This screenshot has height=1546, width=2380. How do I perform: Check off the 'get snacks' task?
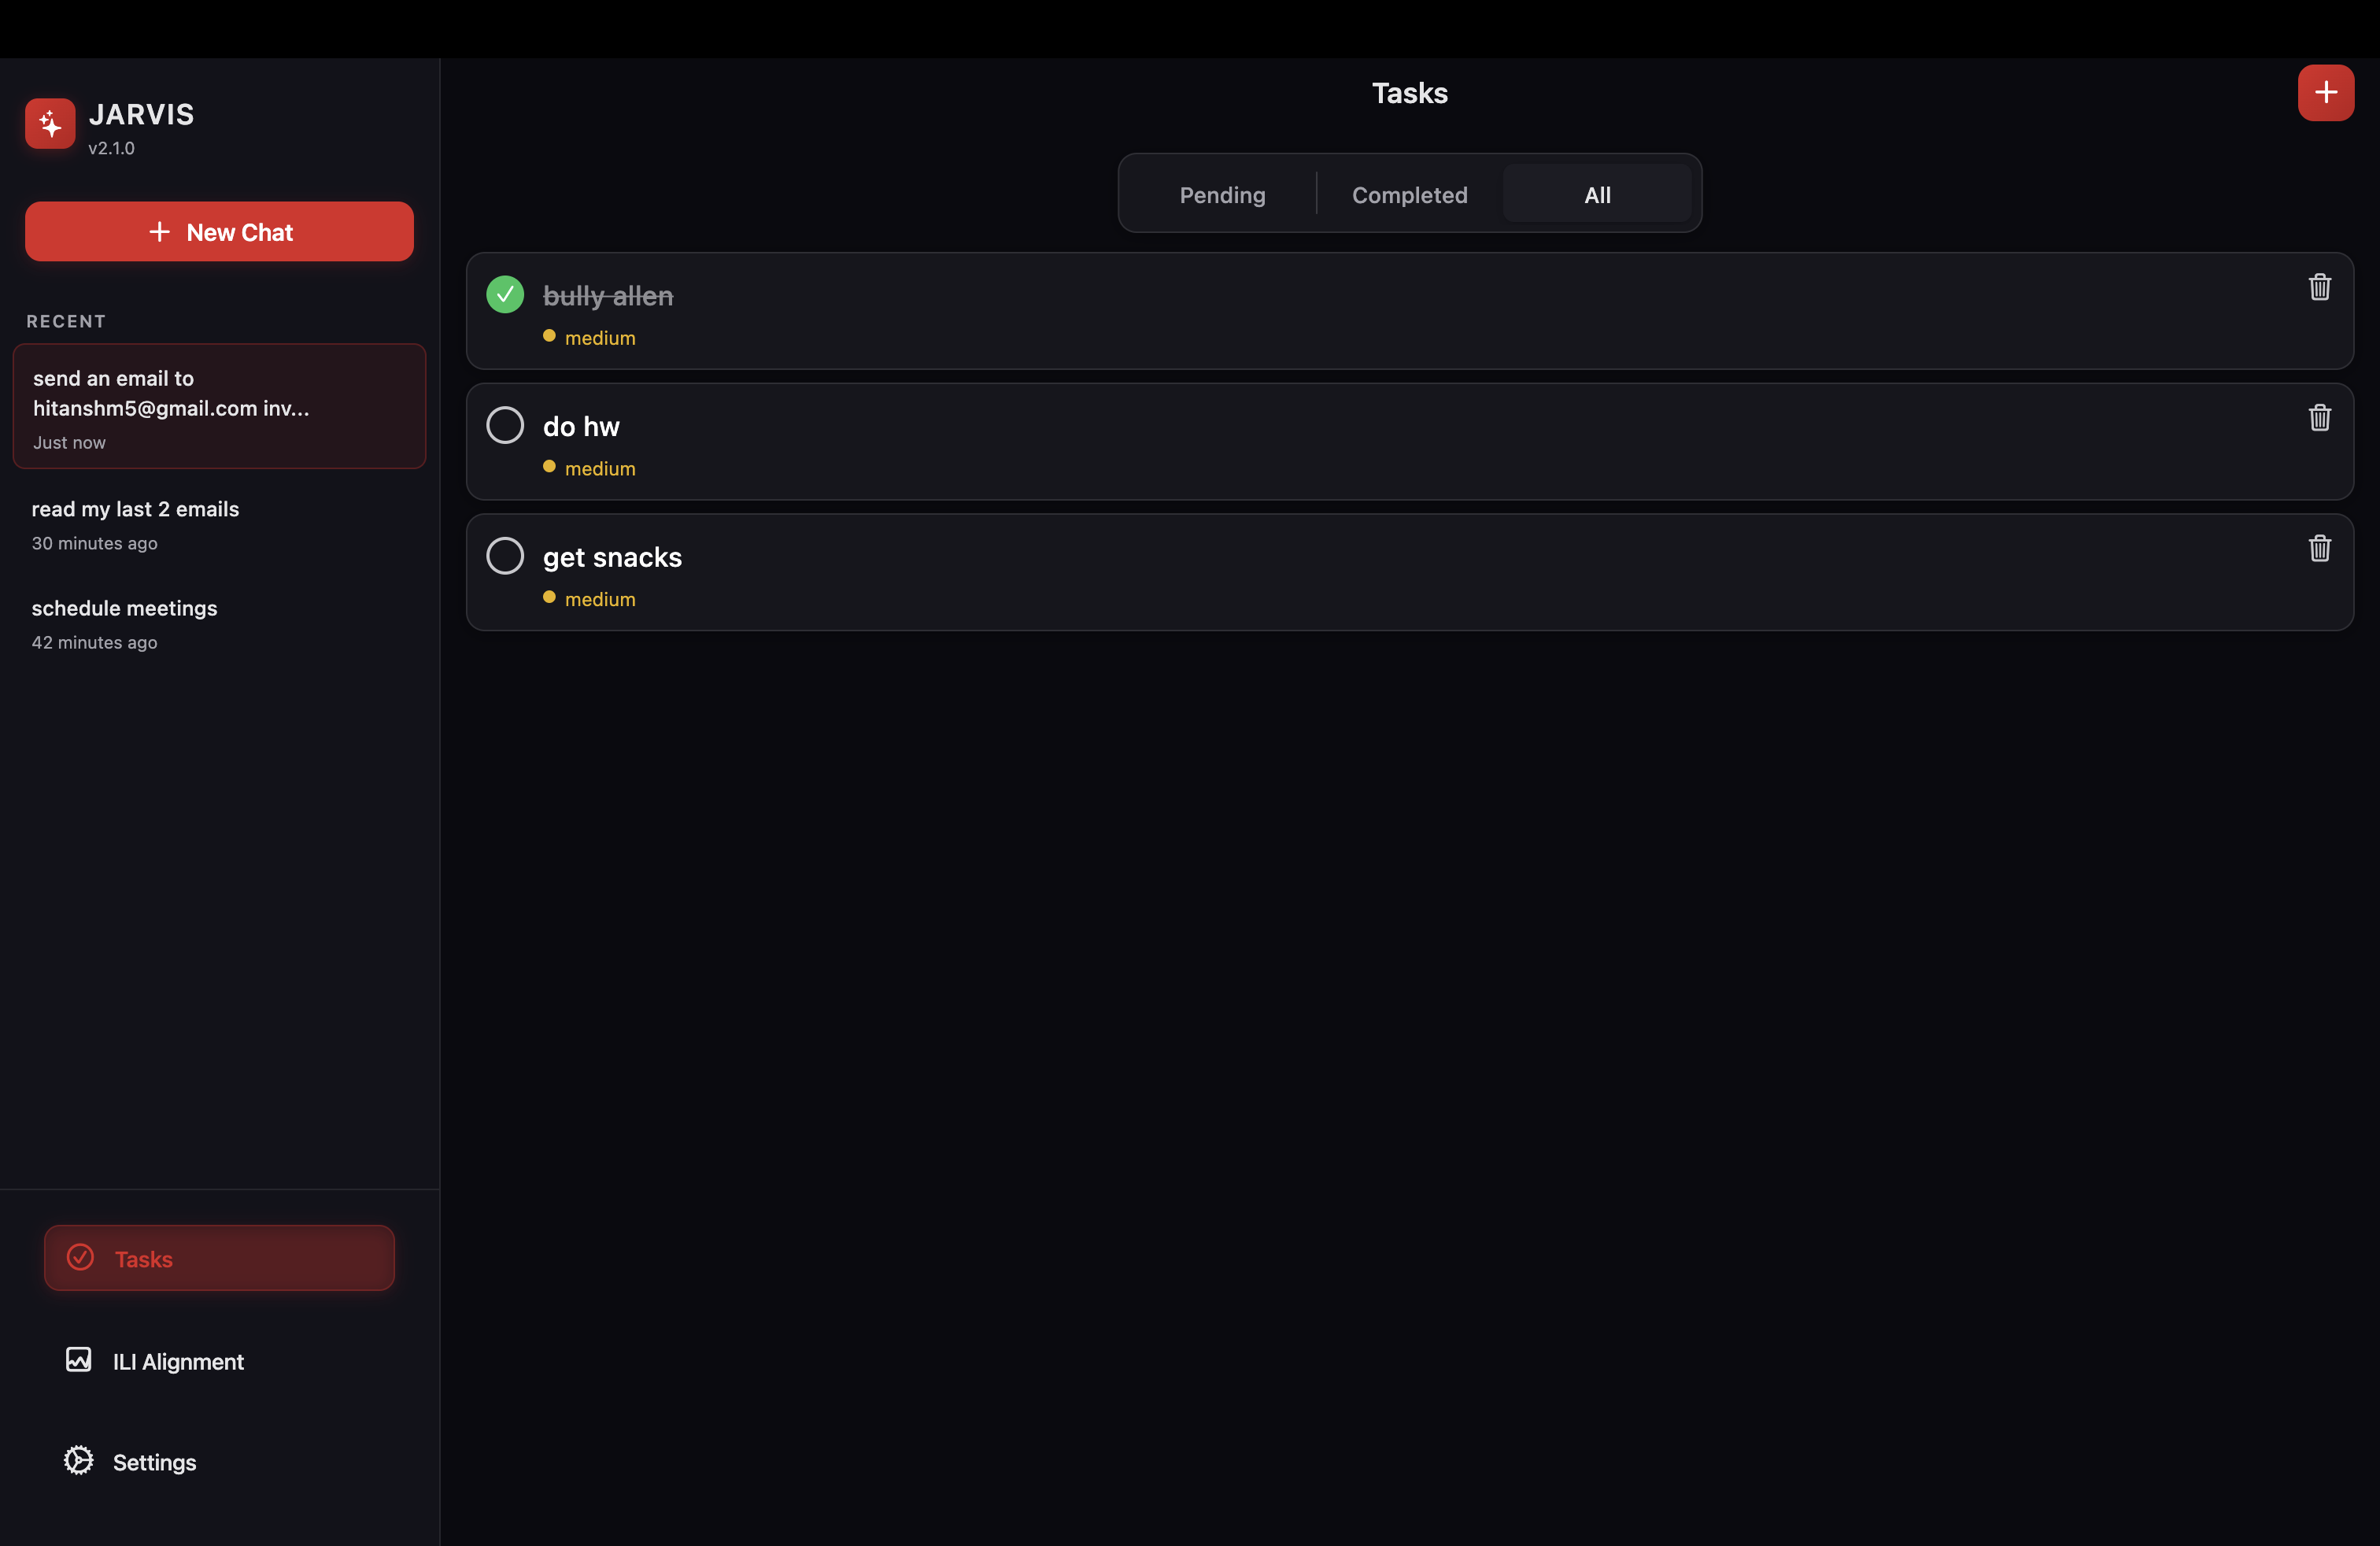(505, 556)
